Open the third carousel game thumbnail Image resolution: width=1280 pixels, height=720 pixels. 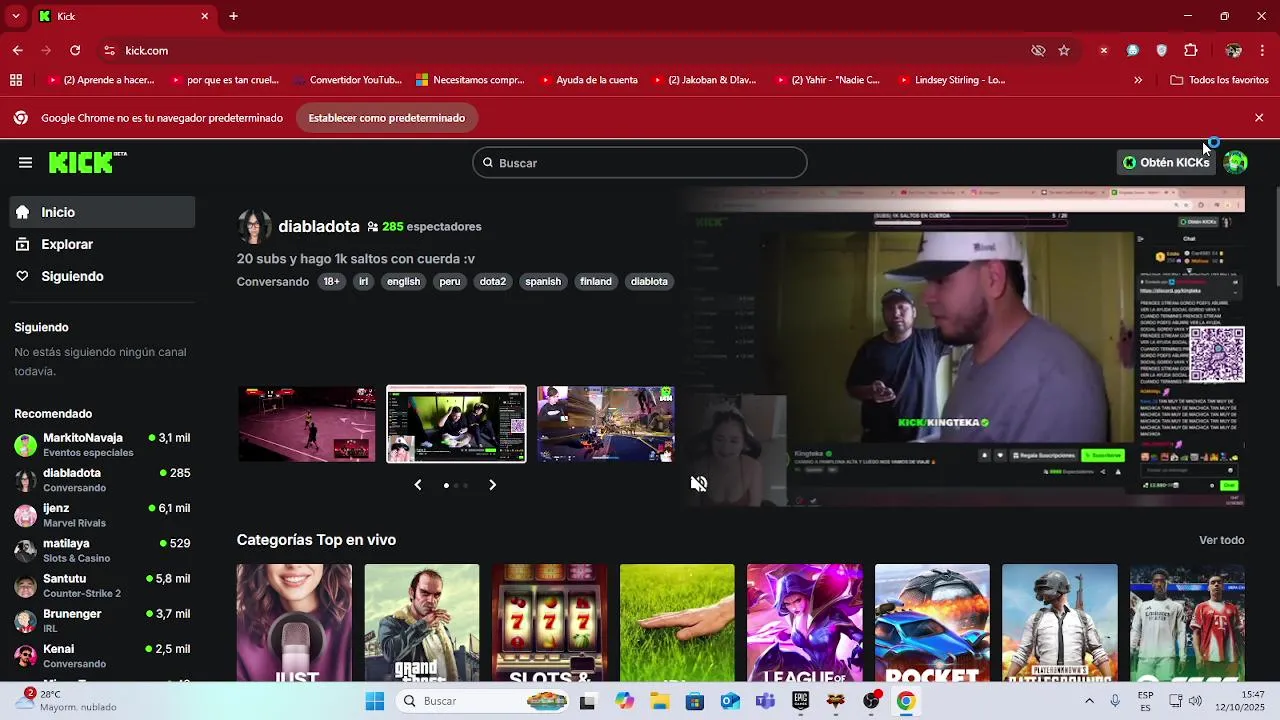pyautogui.click(x=605, y=424)
